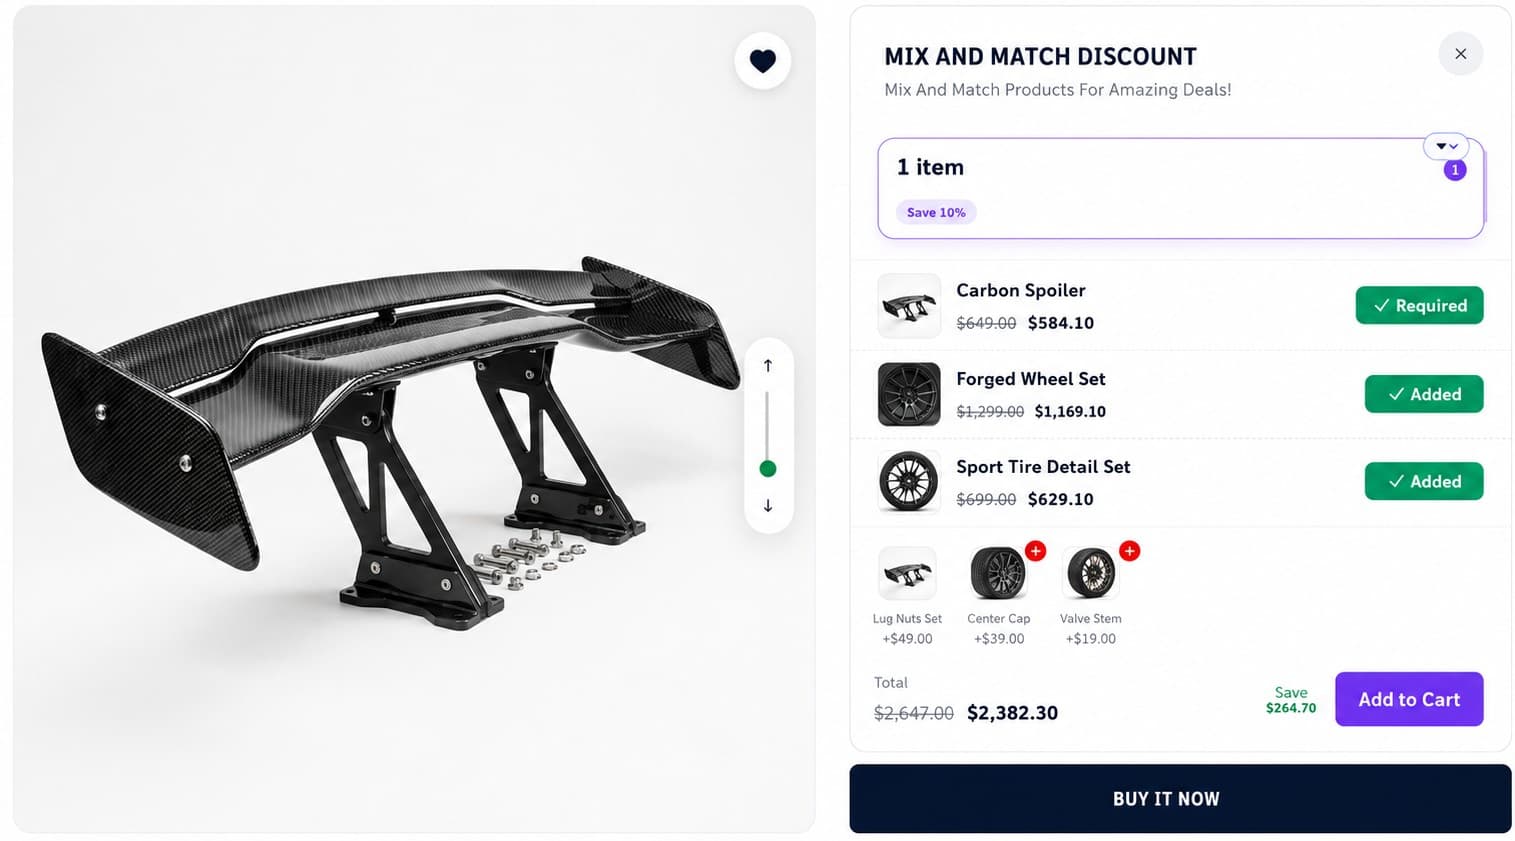The width and height of the screenshot is (1515, 841).
Task: Select the Sport Tire Detail Set title
Action: pos(1043,467)
